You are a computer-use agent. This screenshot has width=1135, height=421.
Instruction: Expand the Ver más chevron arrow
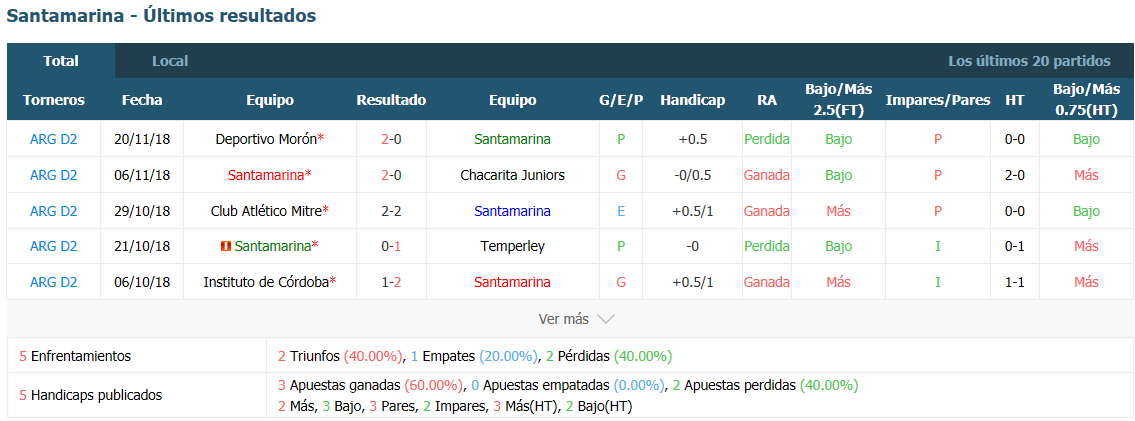click(606, 319)
